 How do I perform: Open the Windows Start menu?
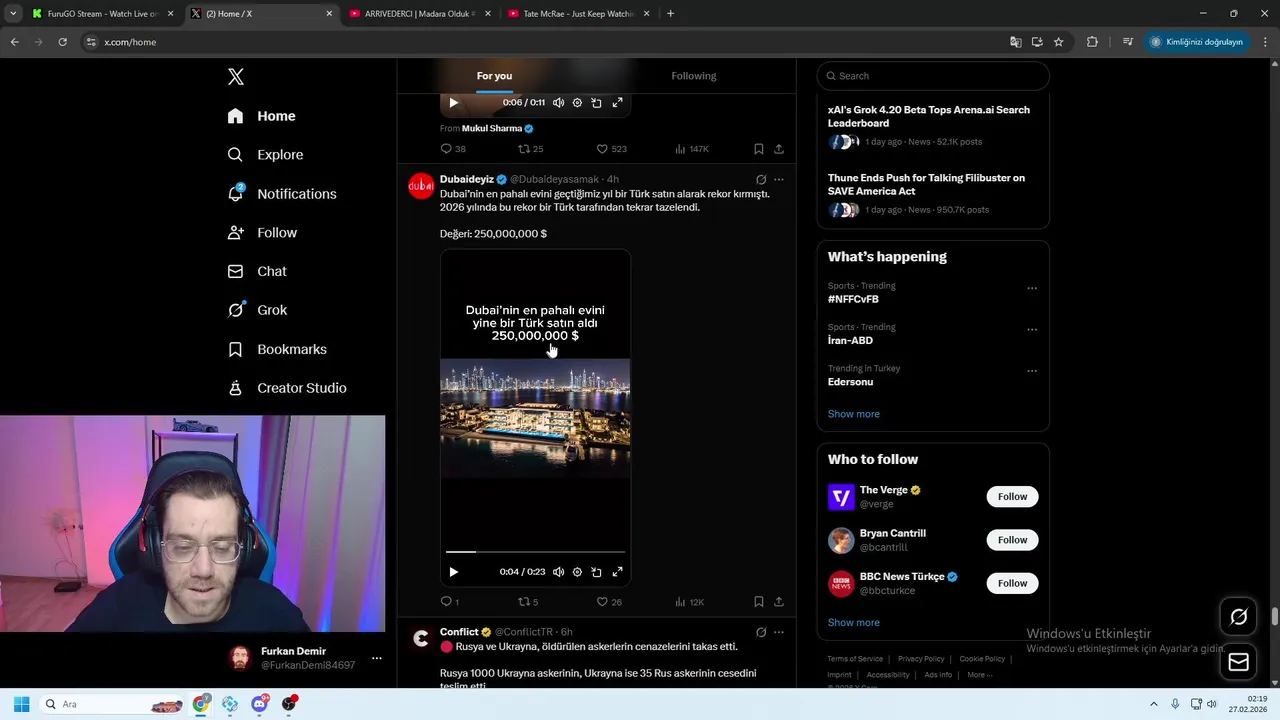click(x=21, y=704)
